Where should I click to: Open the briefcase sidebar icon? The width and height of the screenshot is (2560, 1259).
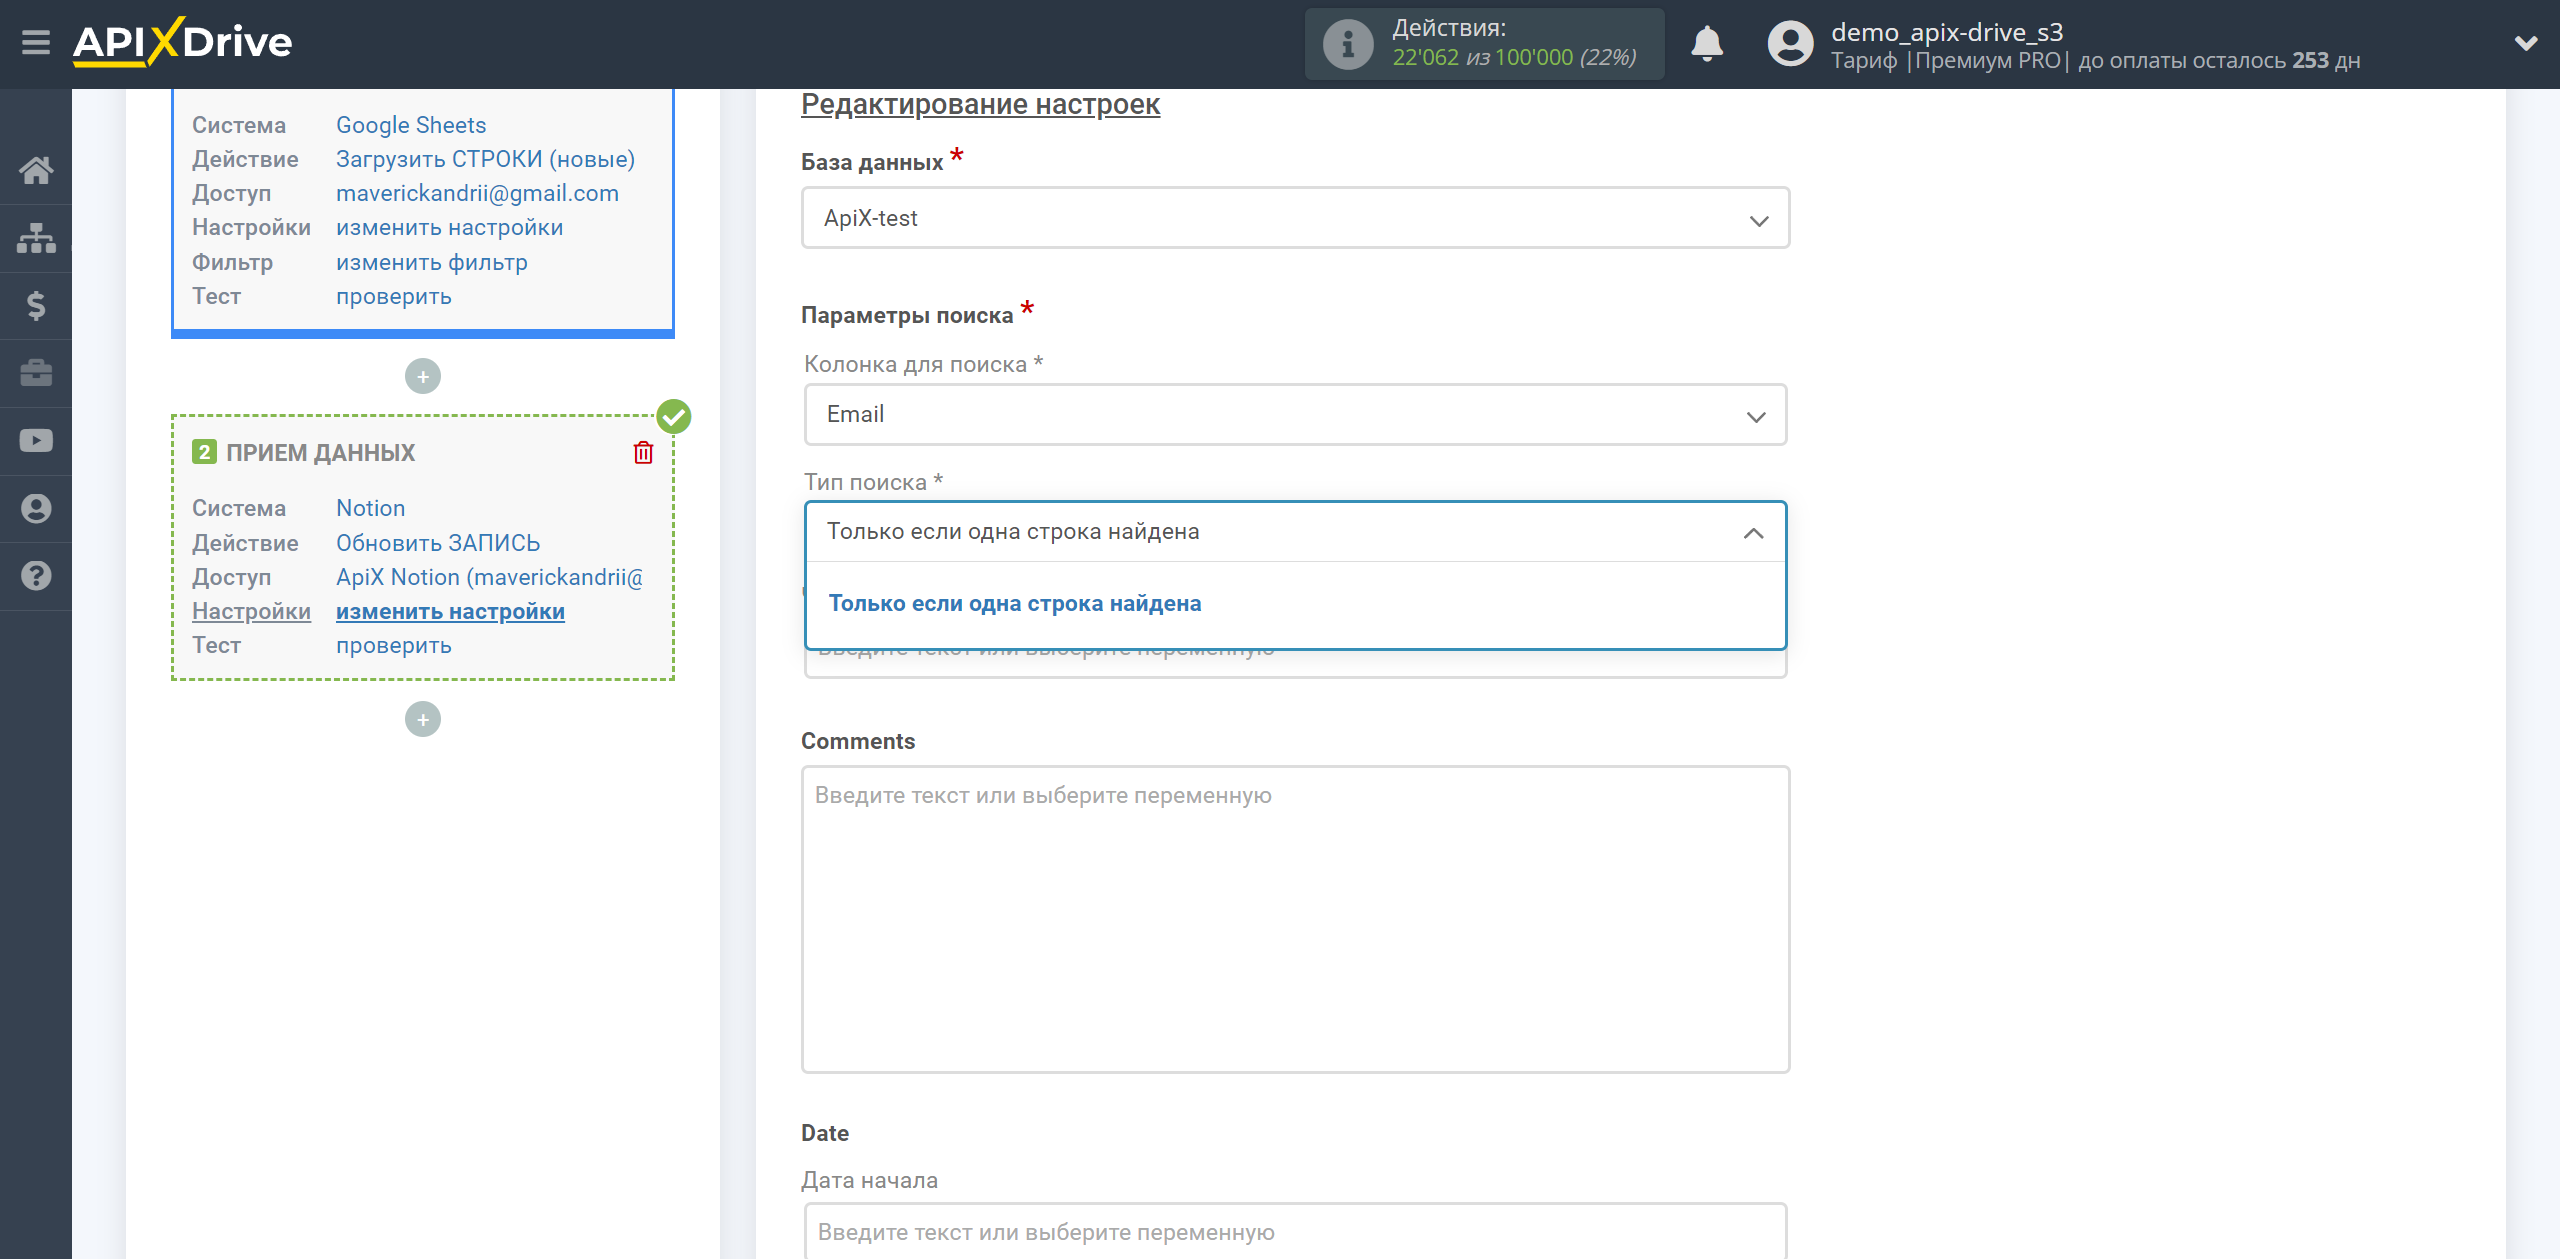pos(36,373)
